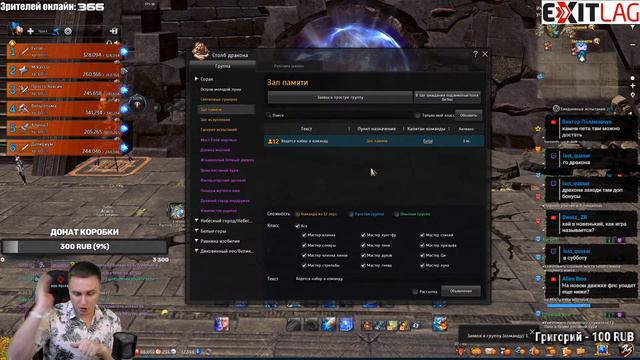The width and height of the screenshot is (640, 360).
Task: Click the Blade & Soul logo icon at the bottom right corner
Action: pyautogui.click(x=627, y=350)
